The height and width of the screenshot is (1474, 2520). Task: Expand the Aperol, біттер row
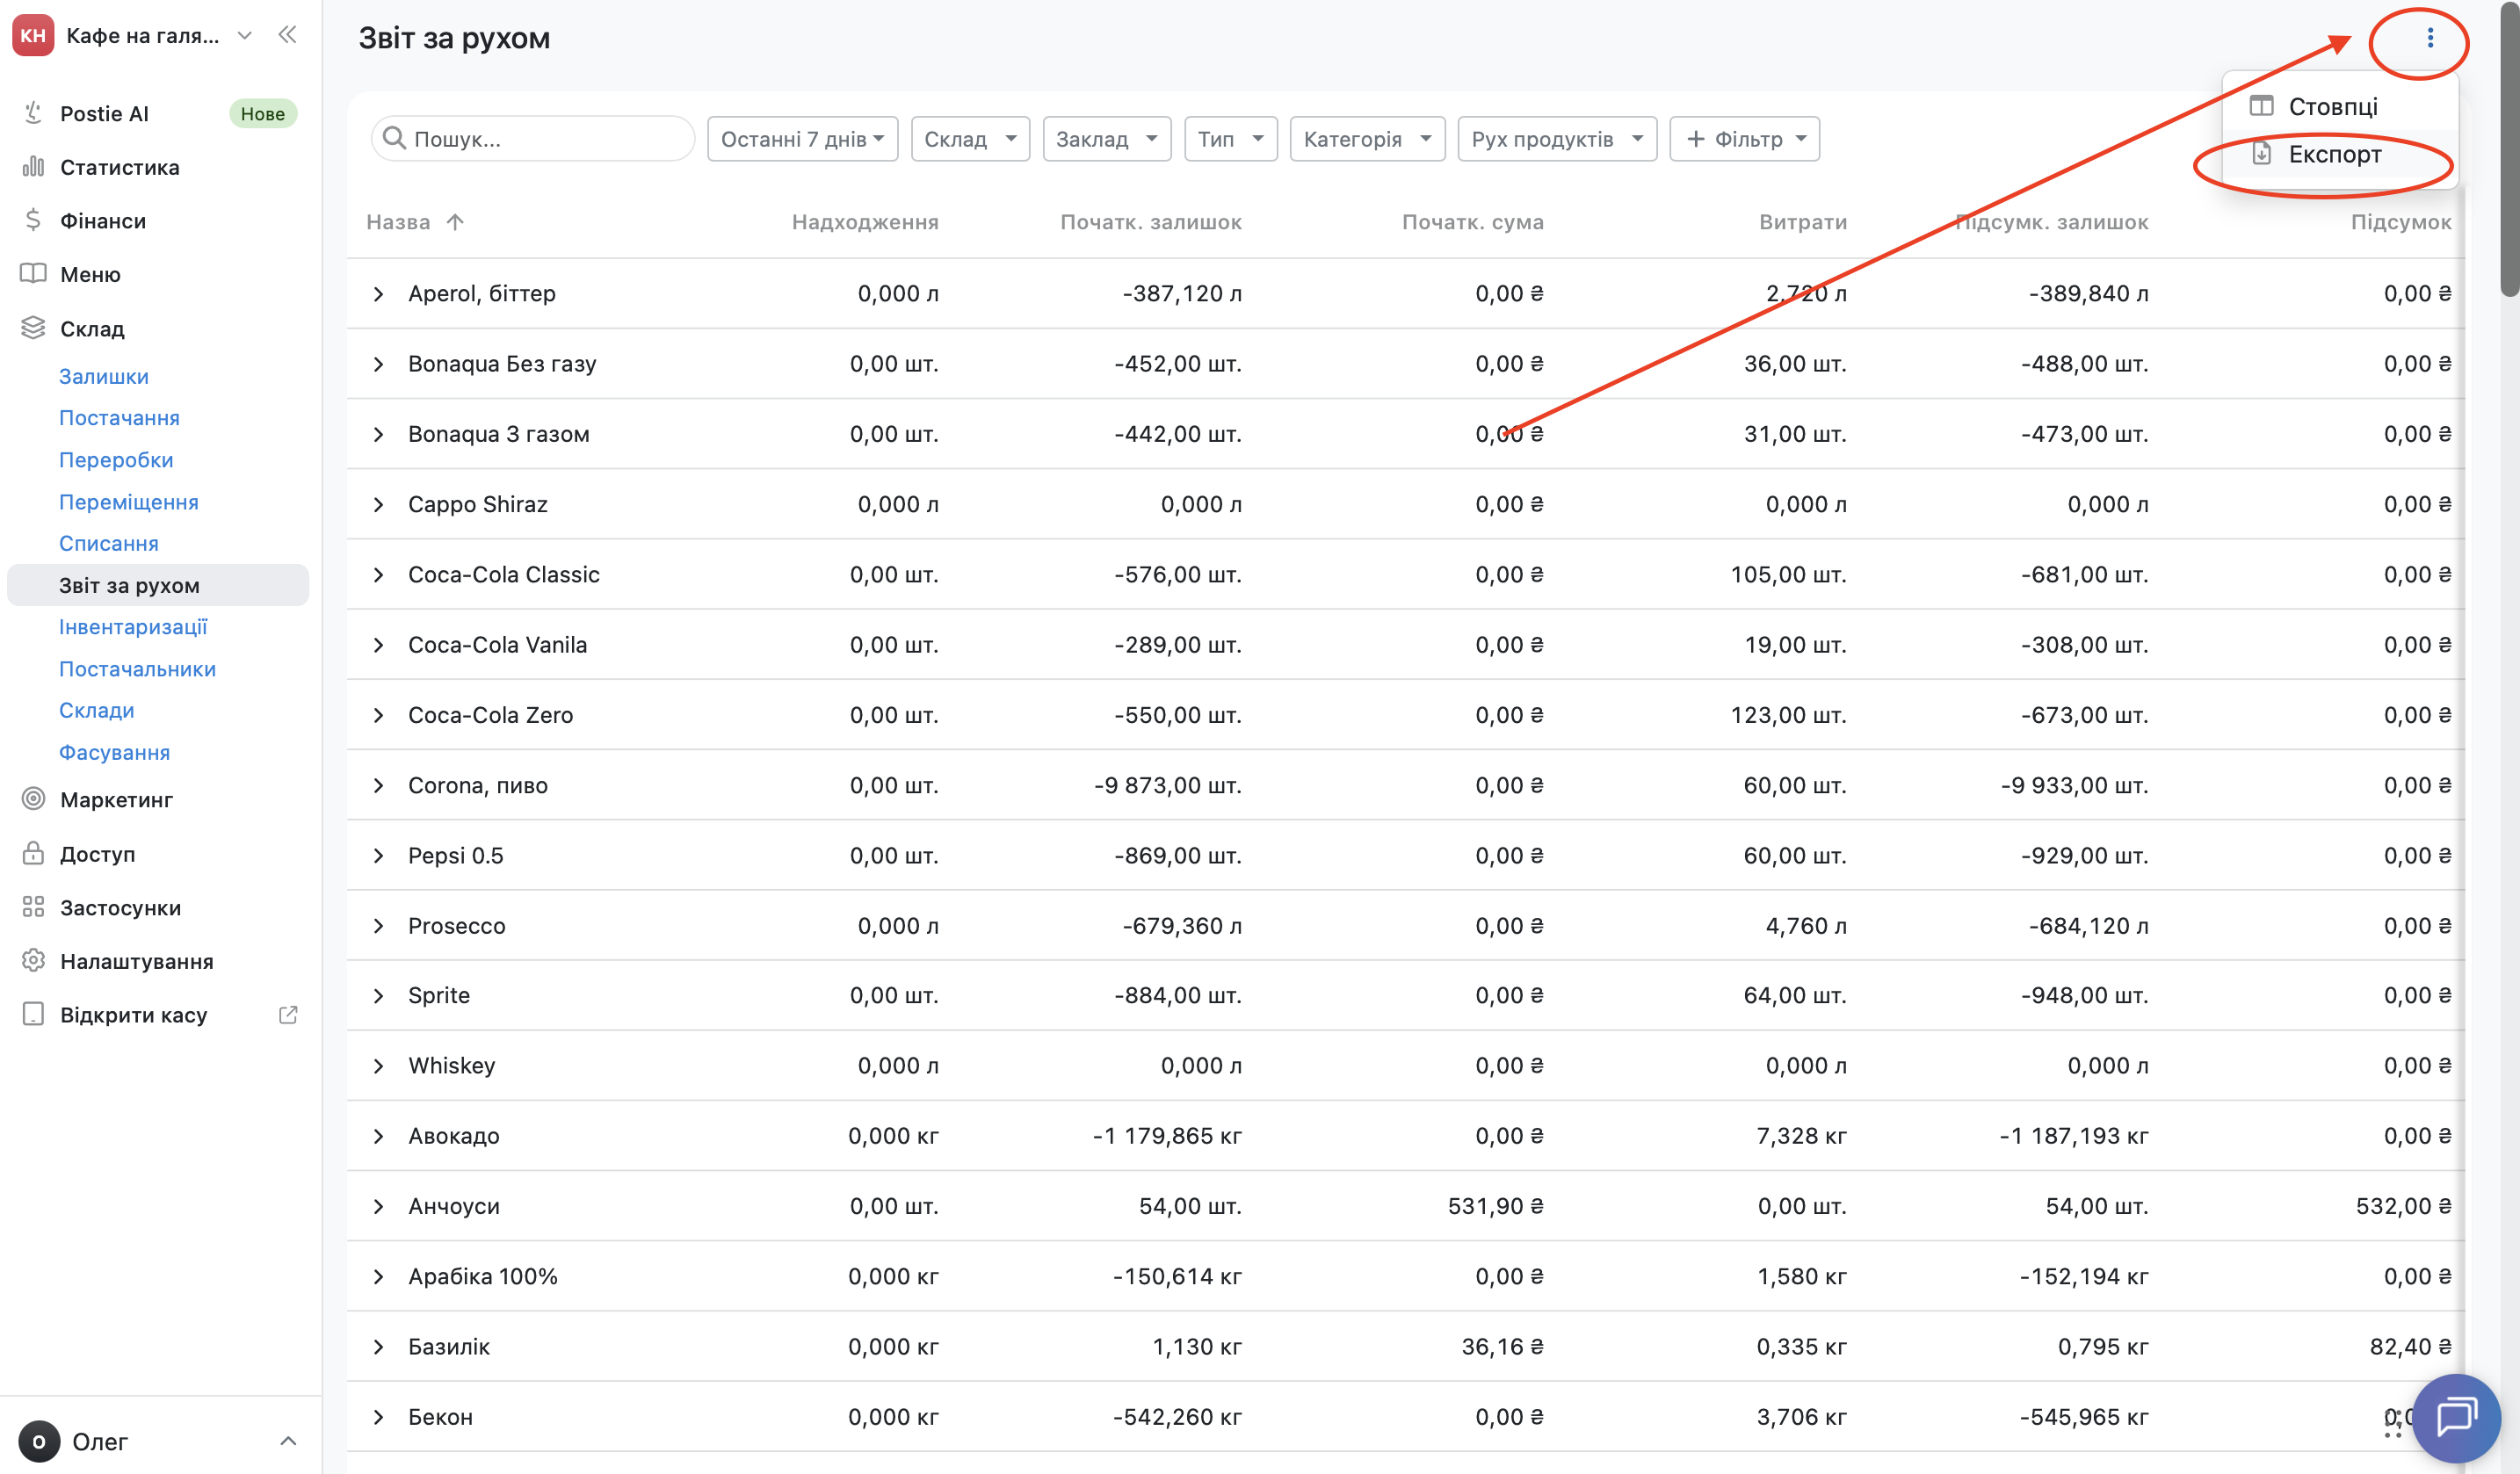tap(378, 293)
